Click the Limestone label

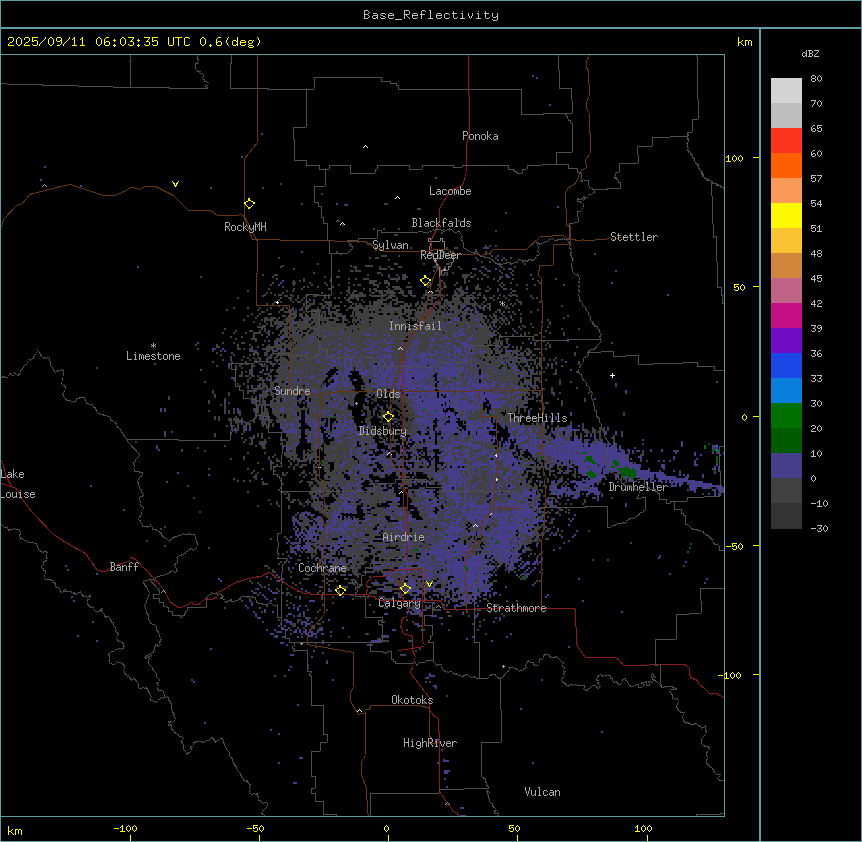153,356
